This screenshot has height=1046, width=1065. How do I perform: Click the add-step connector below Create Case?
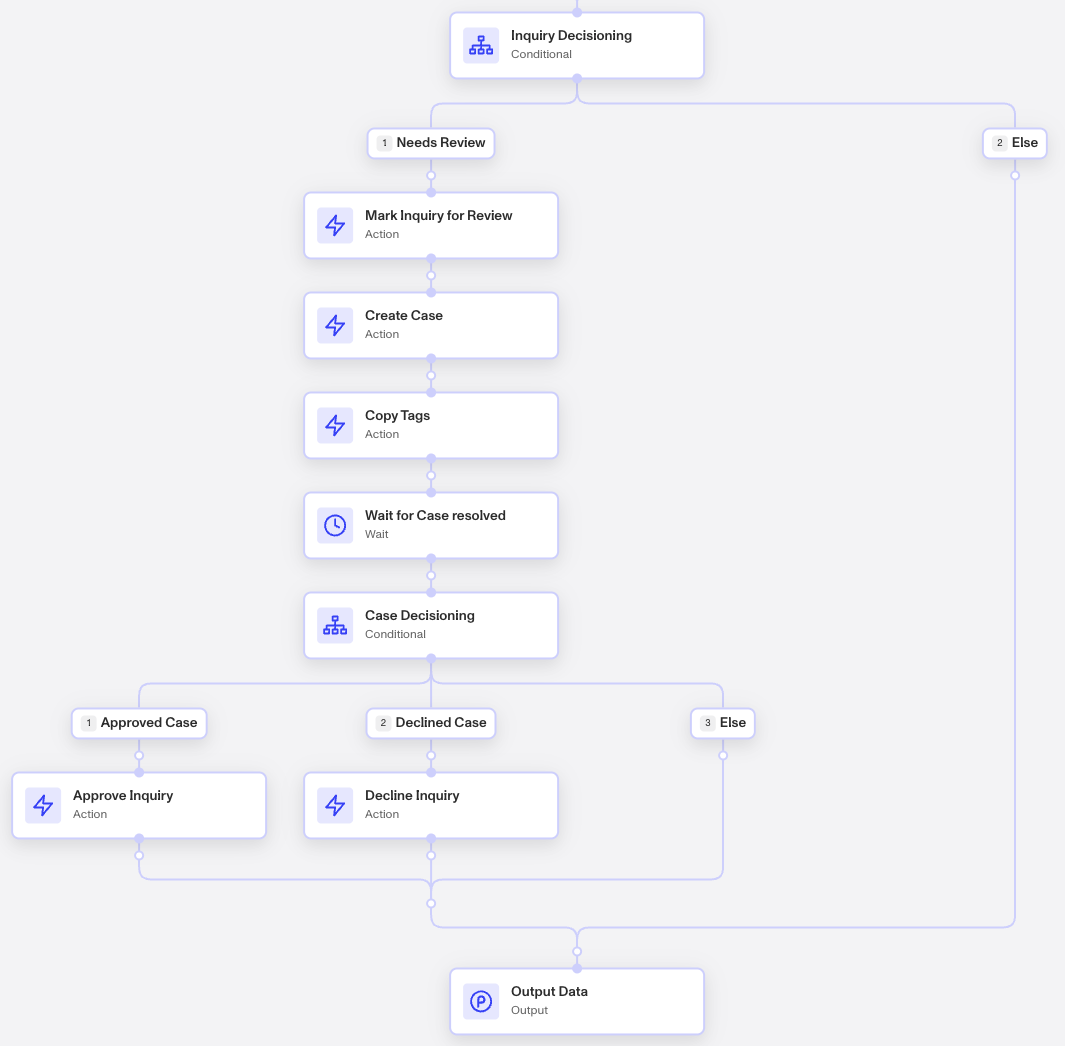(x=431, y=376)
